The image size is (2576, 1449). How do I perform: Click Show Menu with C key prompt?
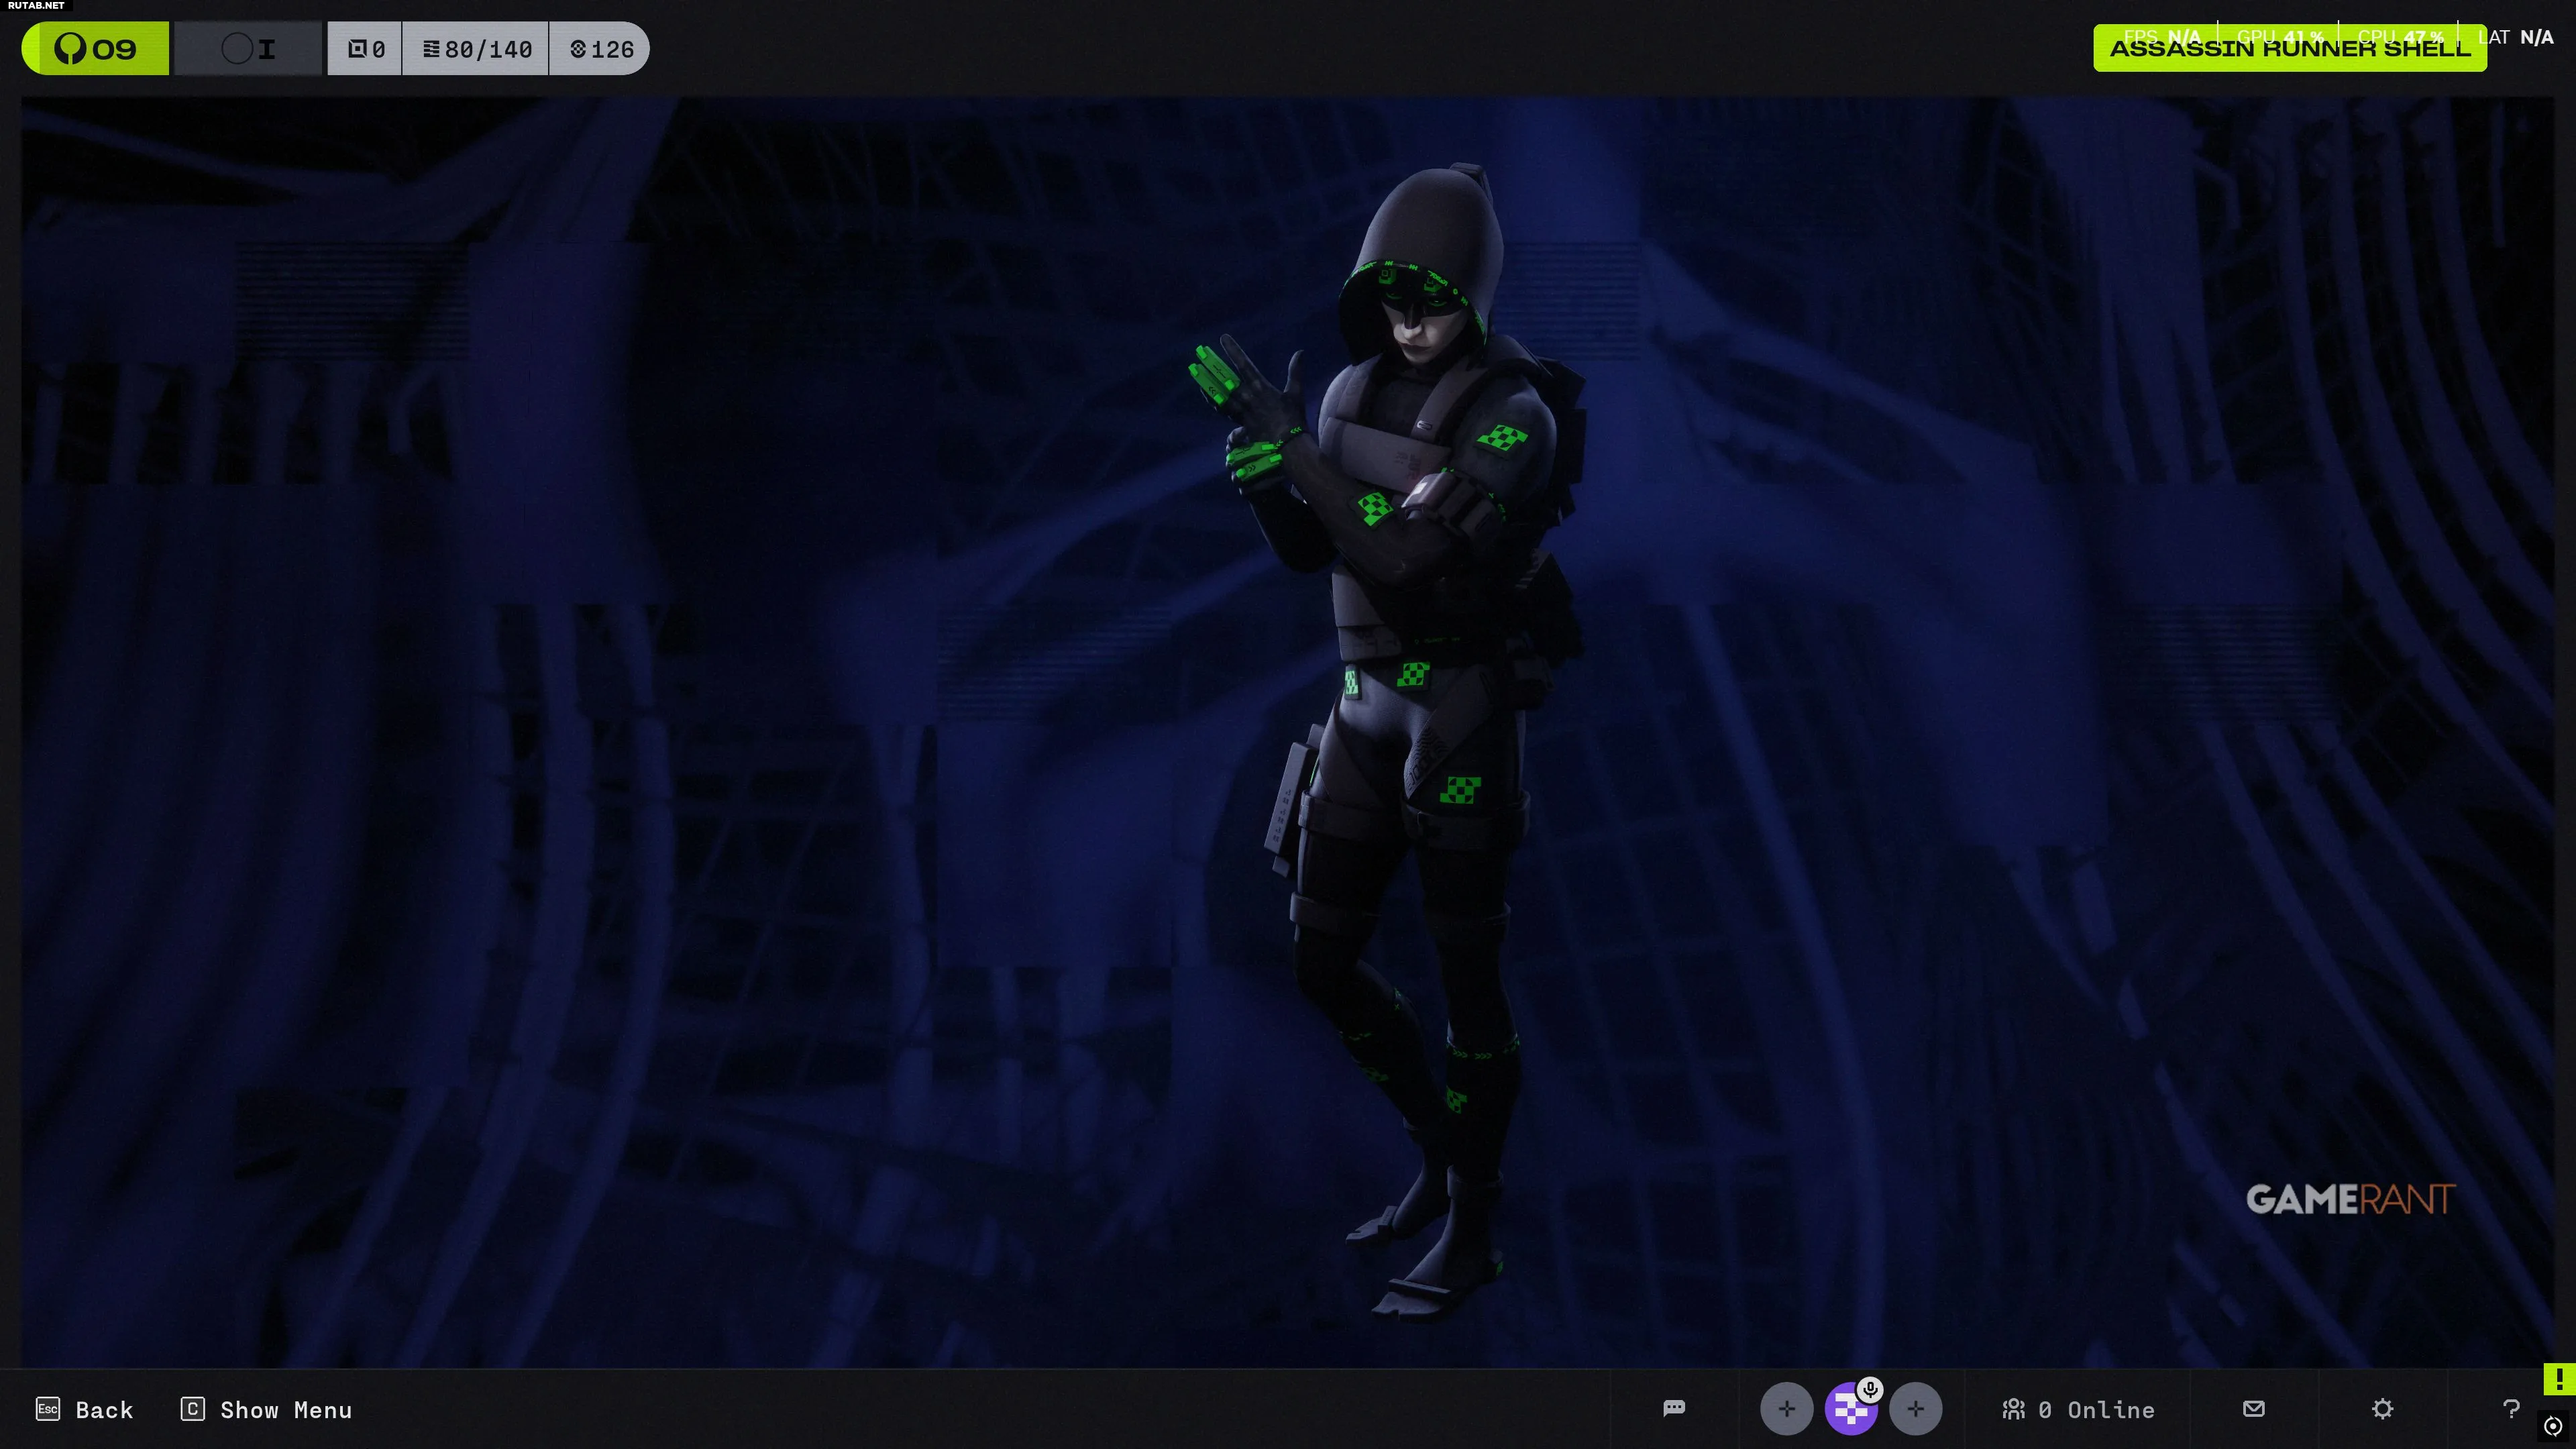pos(266,1410)
